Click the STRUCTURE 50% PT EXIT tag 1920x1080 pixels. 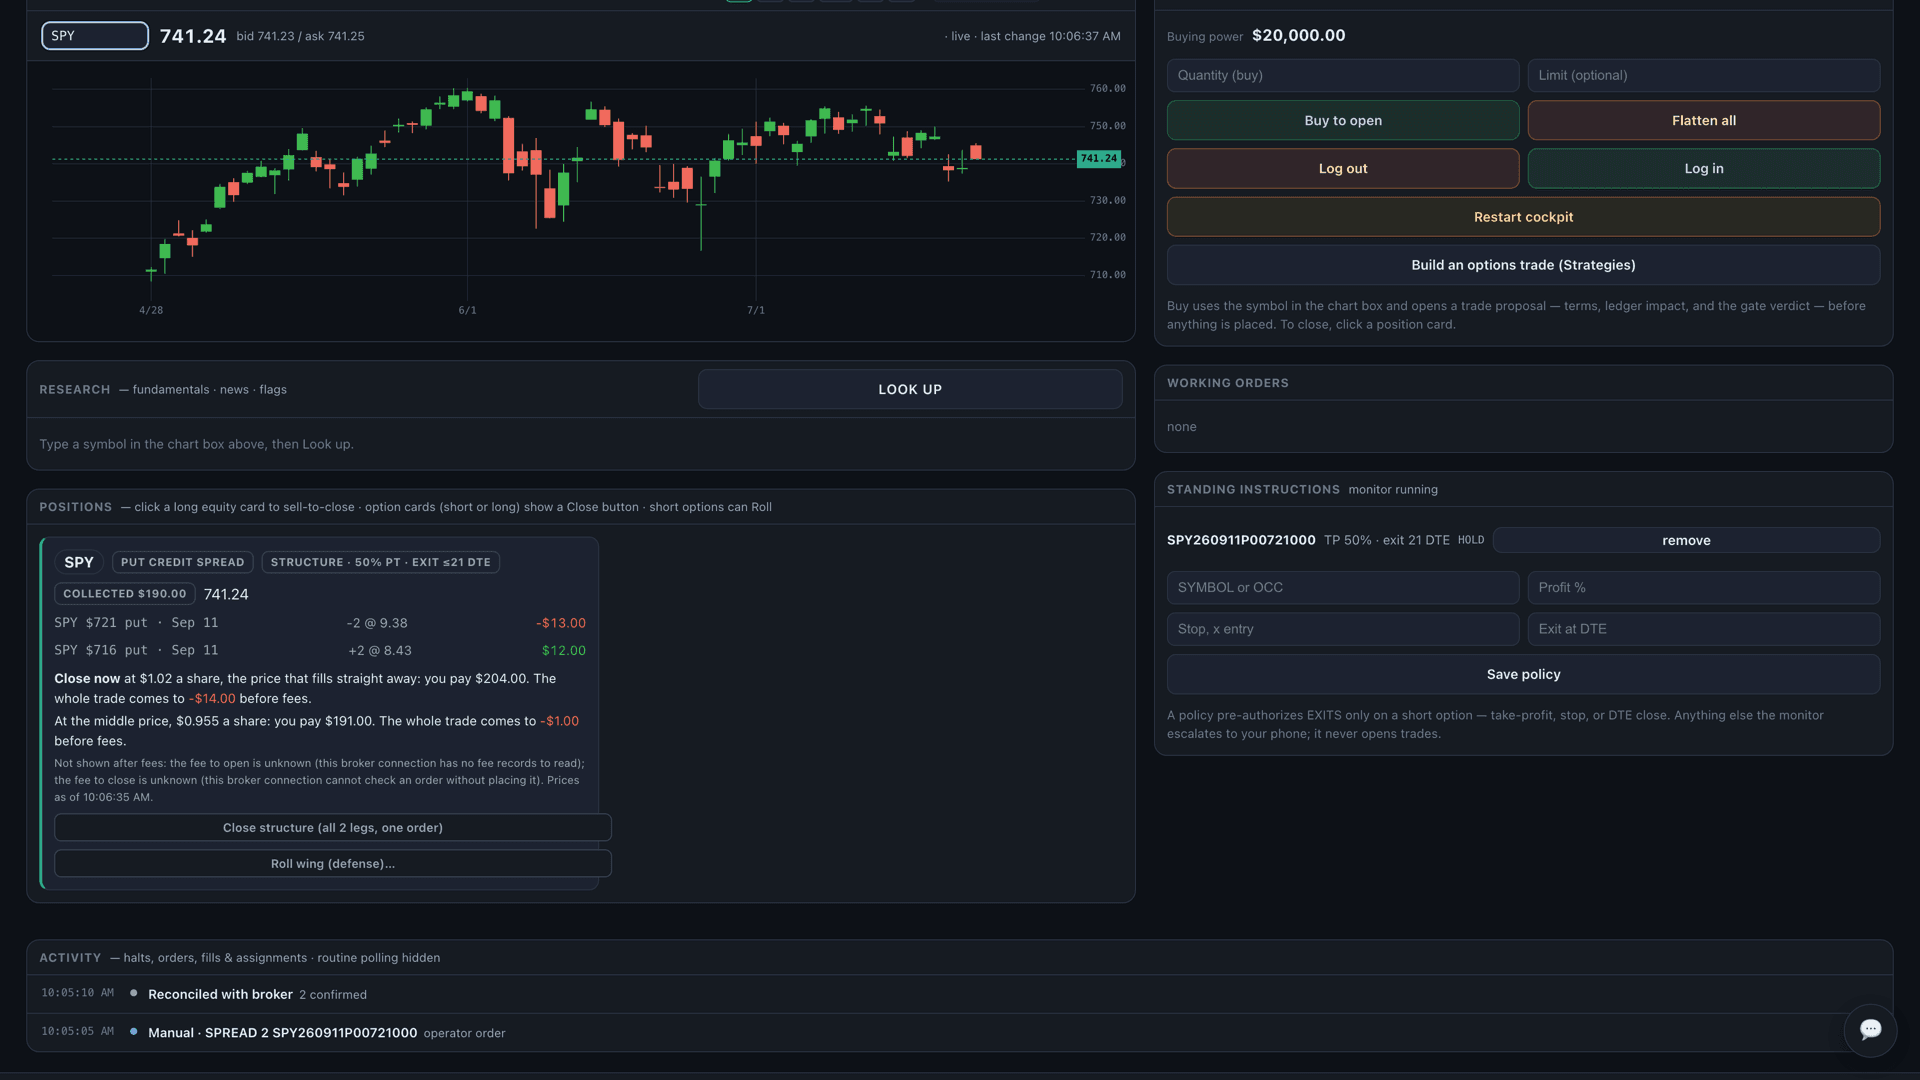(381, 563)
